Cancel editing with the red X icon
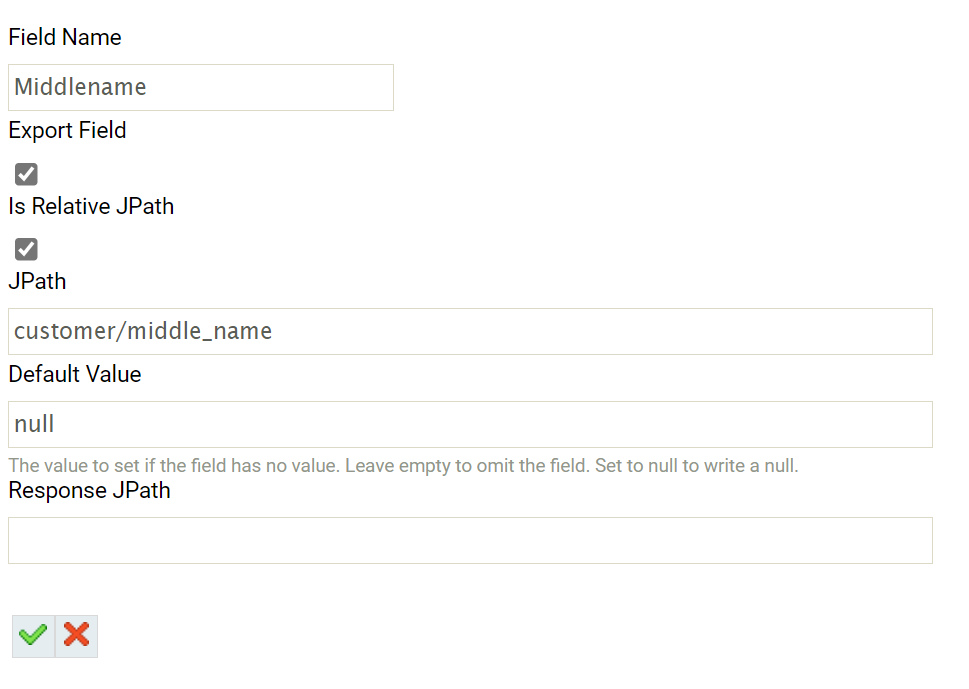Viewport: 969px width, 689px height. [x=76, y=635]
